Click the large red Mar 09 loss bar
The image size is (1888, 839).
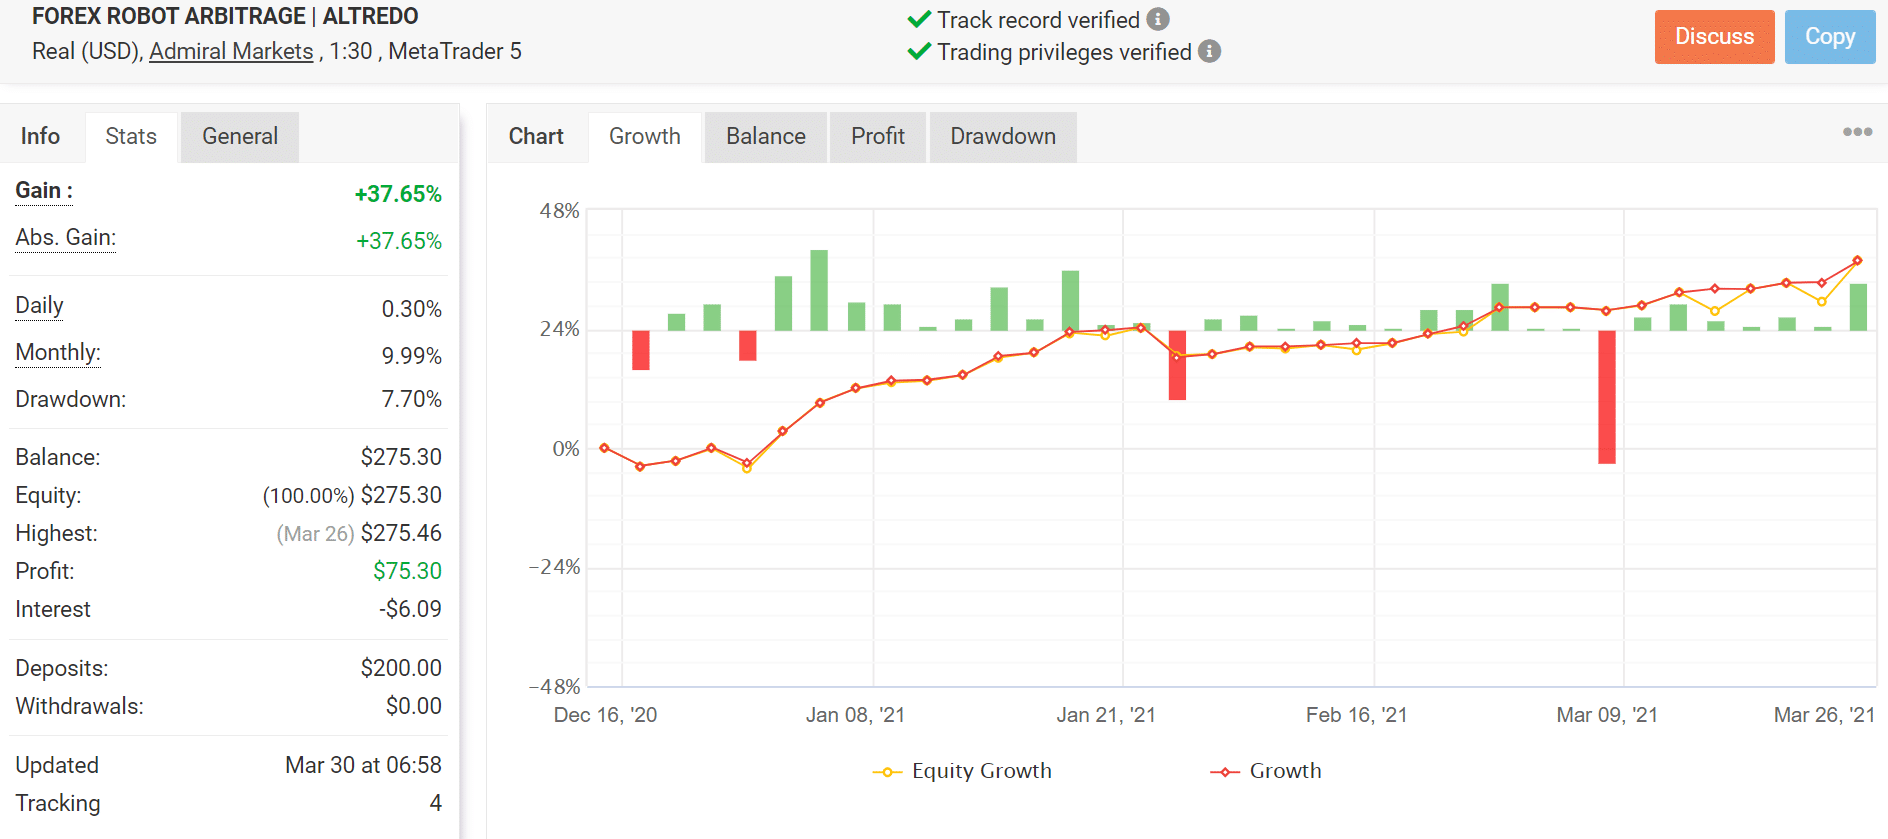pyautogui.click(x=1607, y=397)
